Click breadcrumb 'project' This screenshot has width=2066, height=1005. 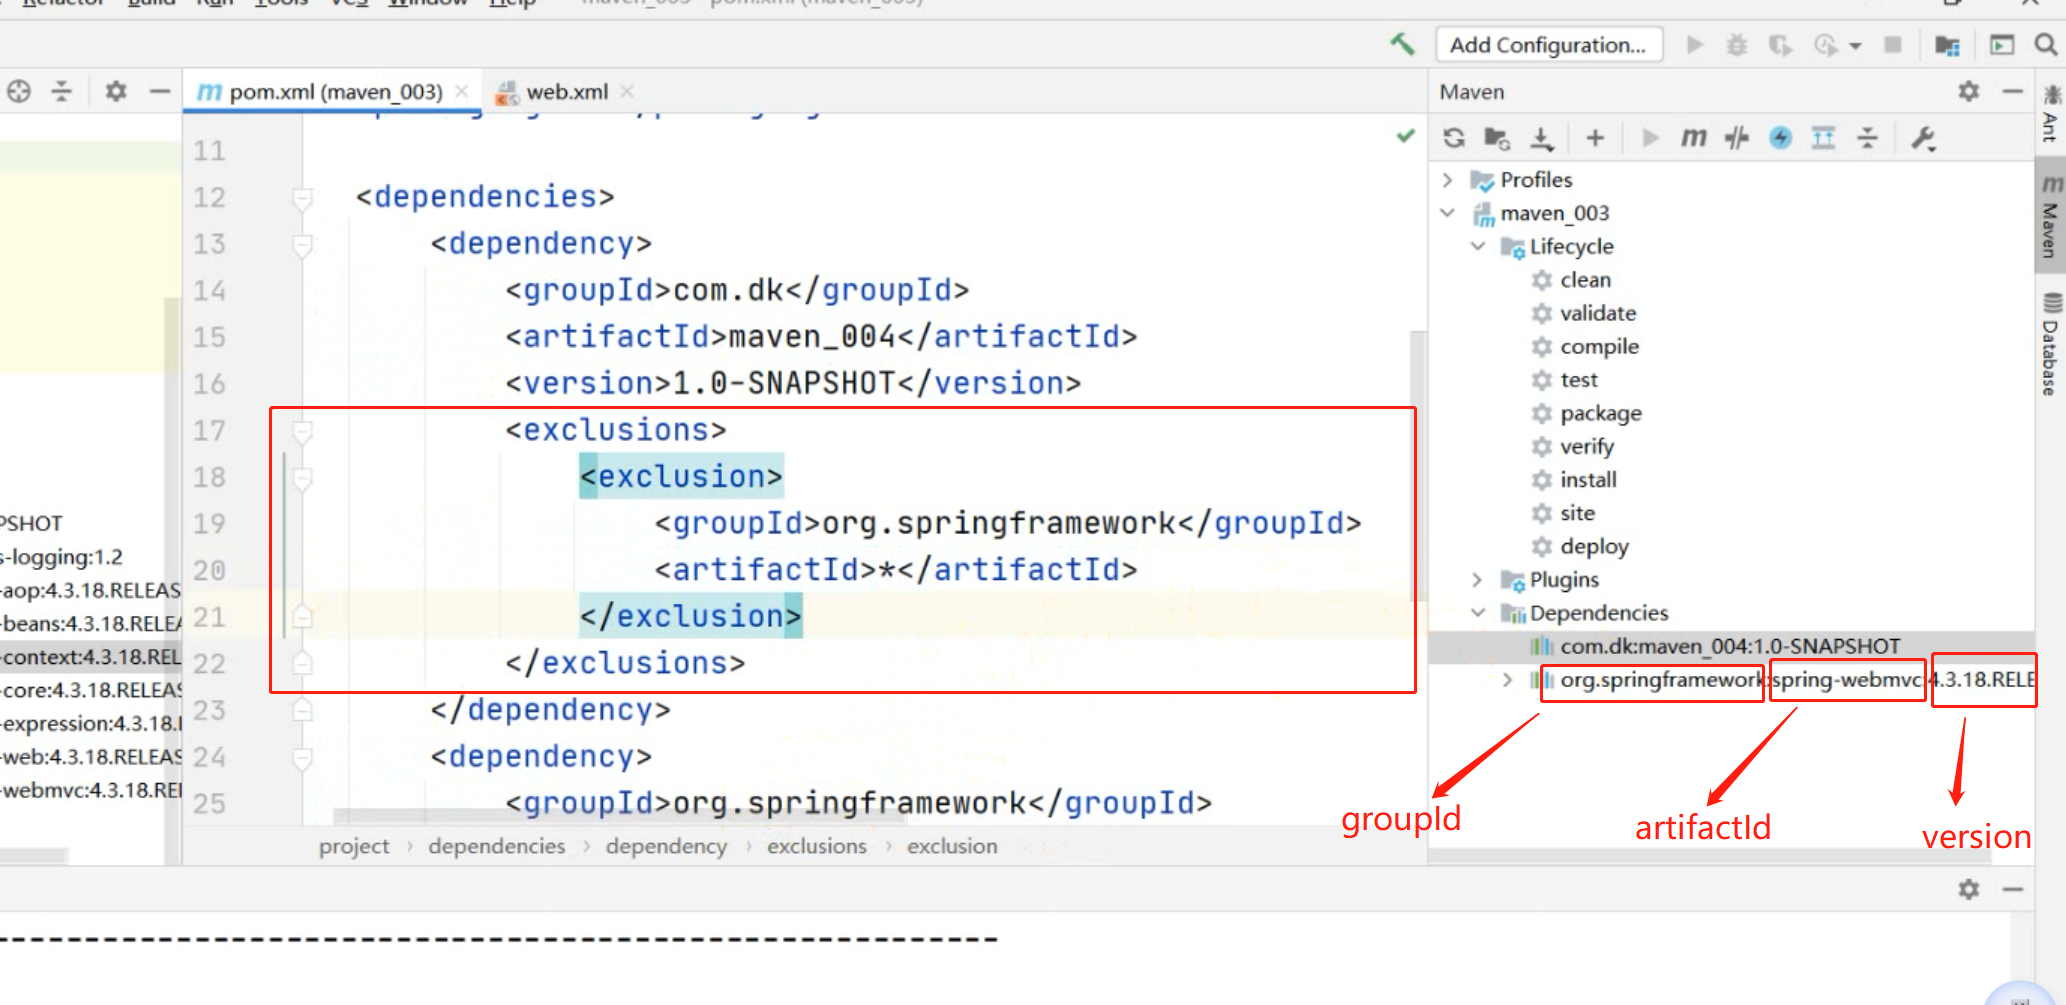(x=354, y=846)
